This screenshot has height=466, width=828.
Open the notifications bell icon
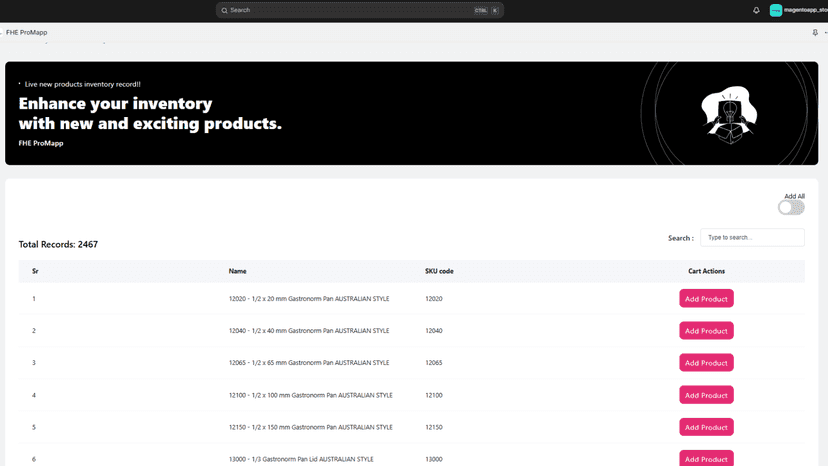[756, 10]
